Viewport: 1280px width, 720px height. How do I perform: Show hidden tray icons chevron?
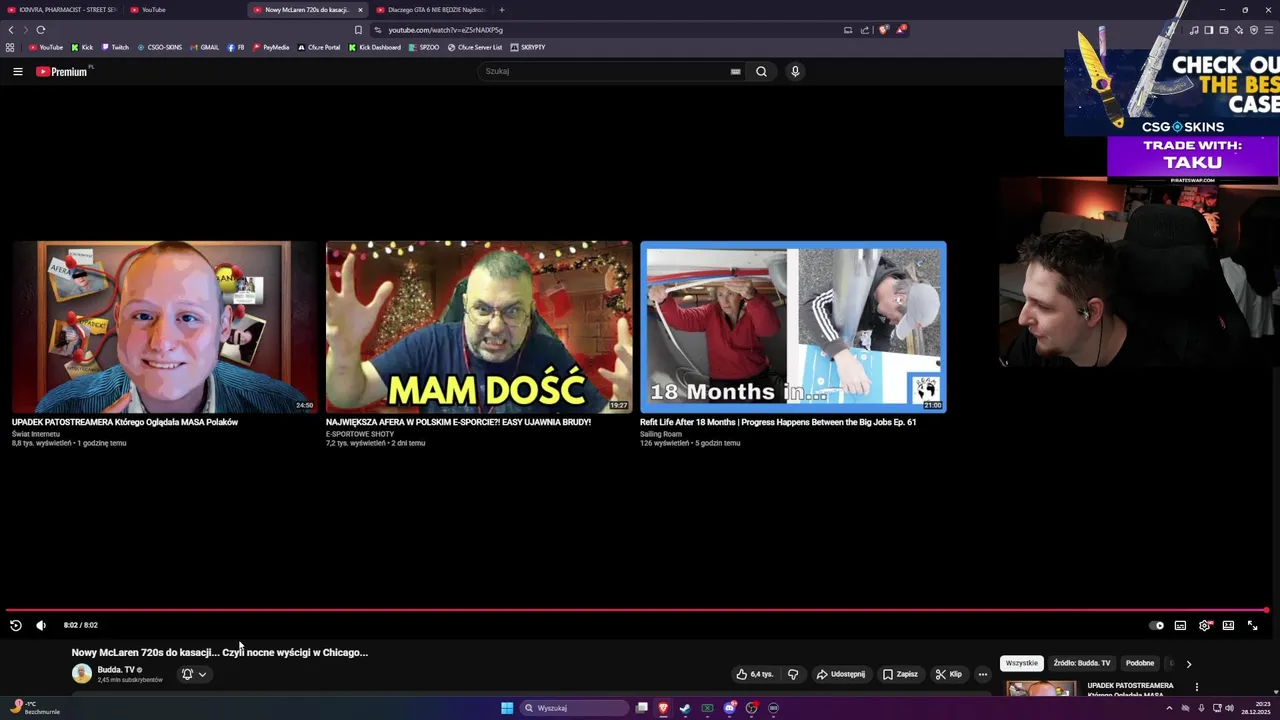pyautogui.click(x=1169, y=708)
